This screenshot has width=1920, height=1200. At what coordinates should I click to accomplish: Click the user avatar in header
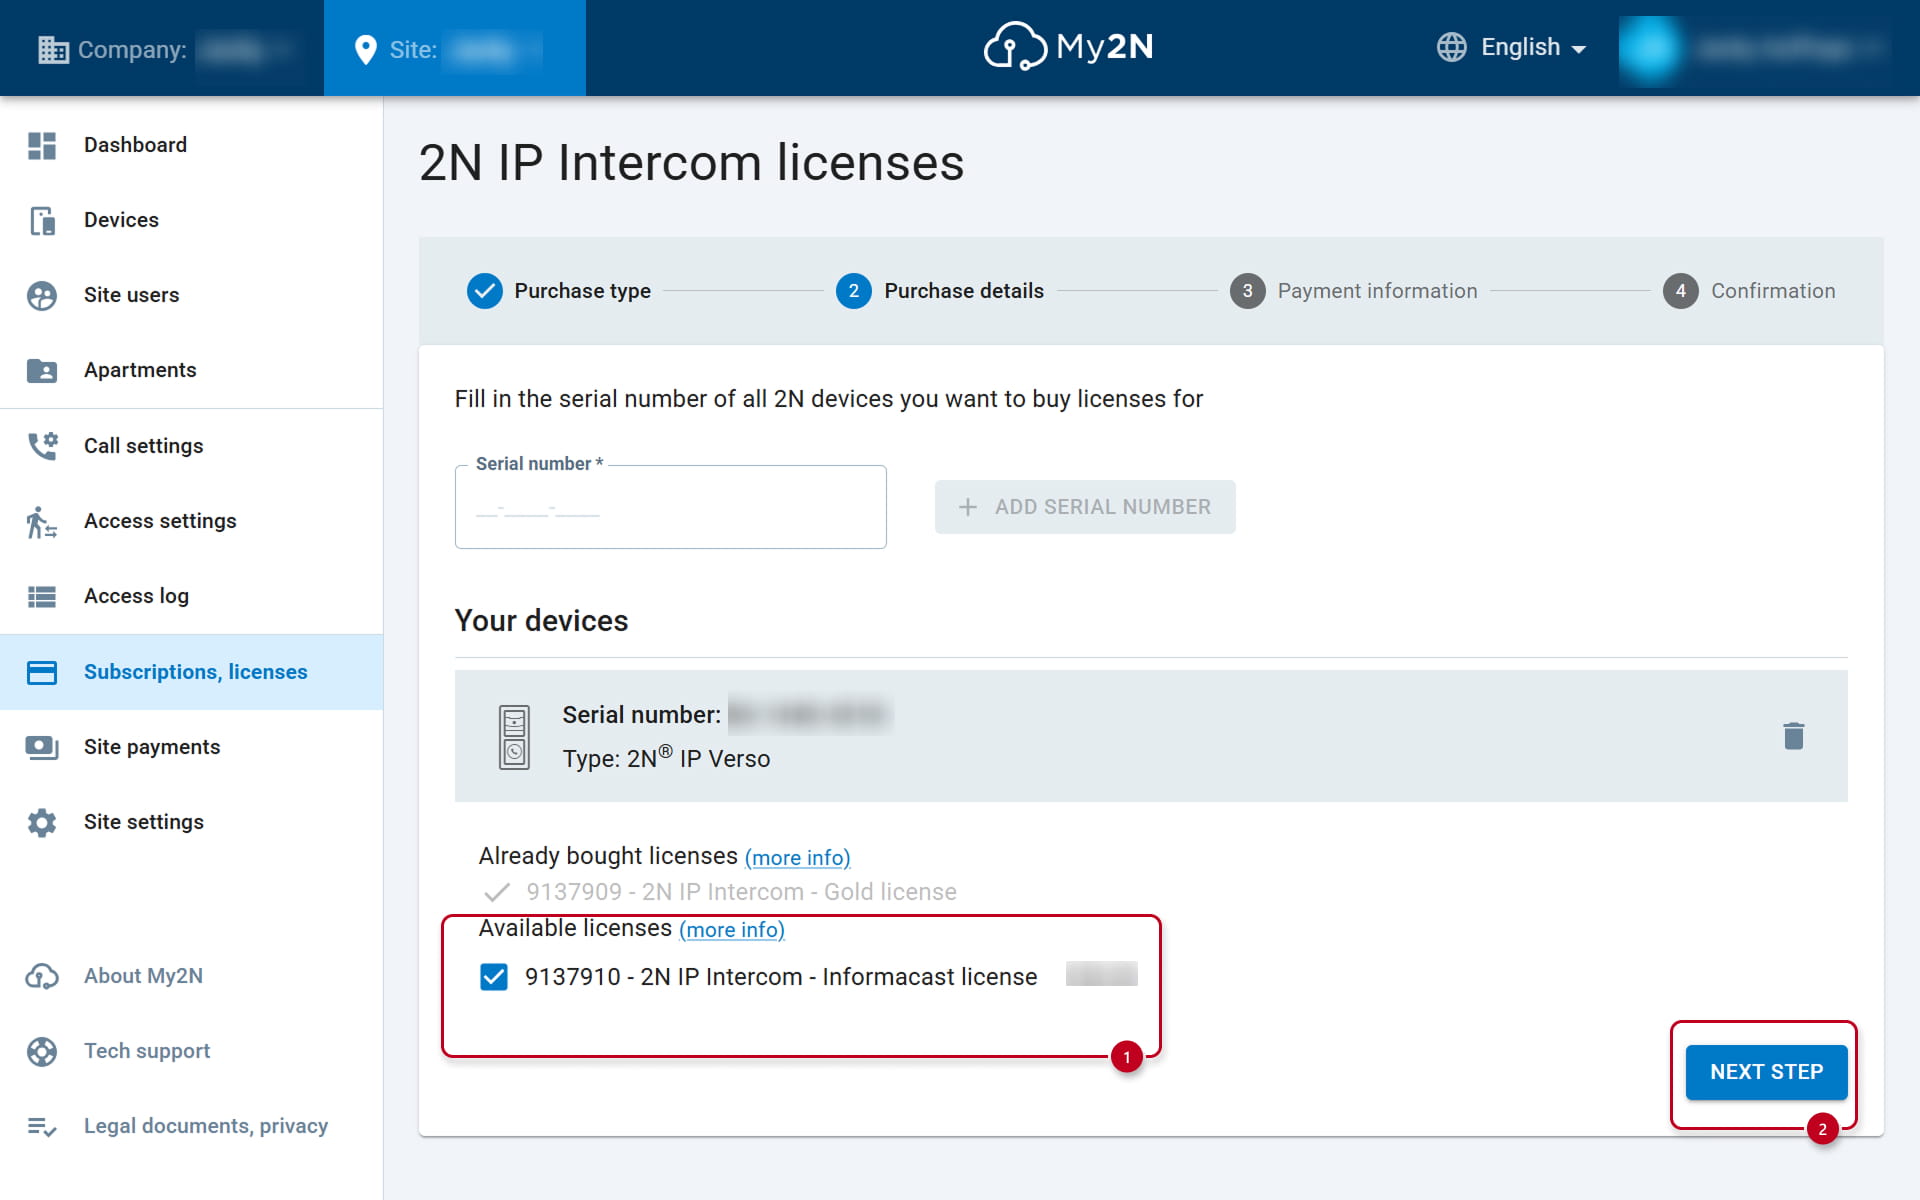click(x=1650, y=48)
